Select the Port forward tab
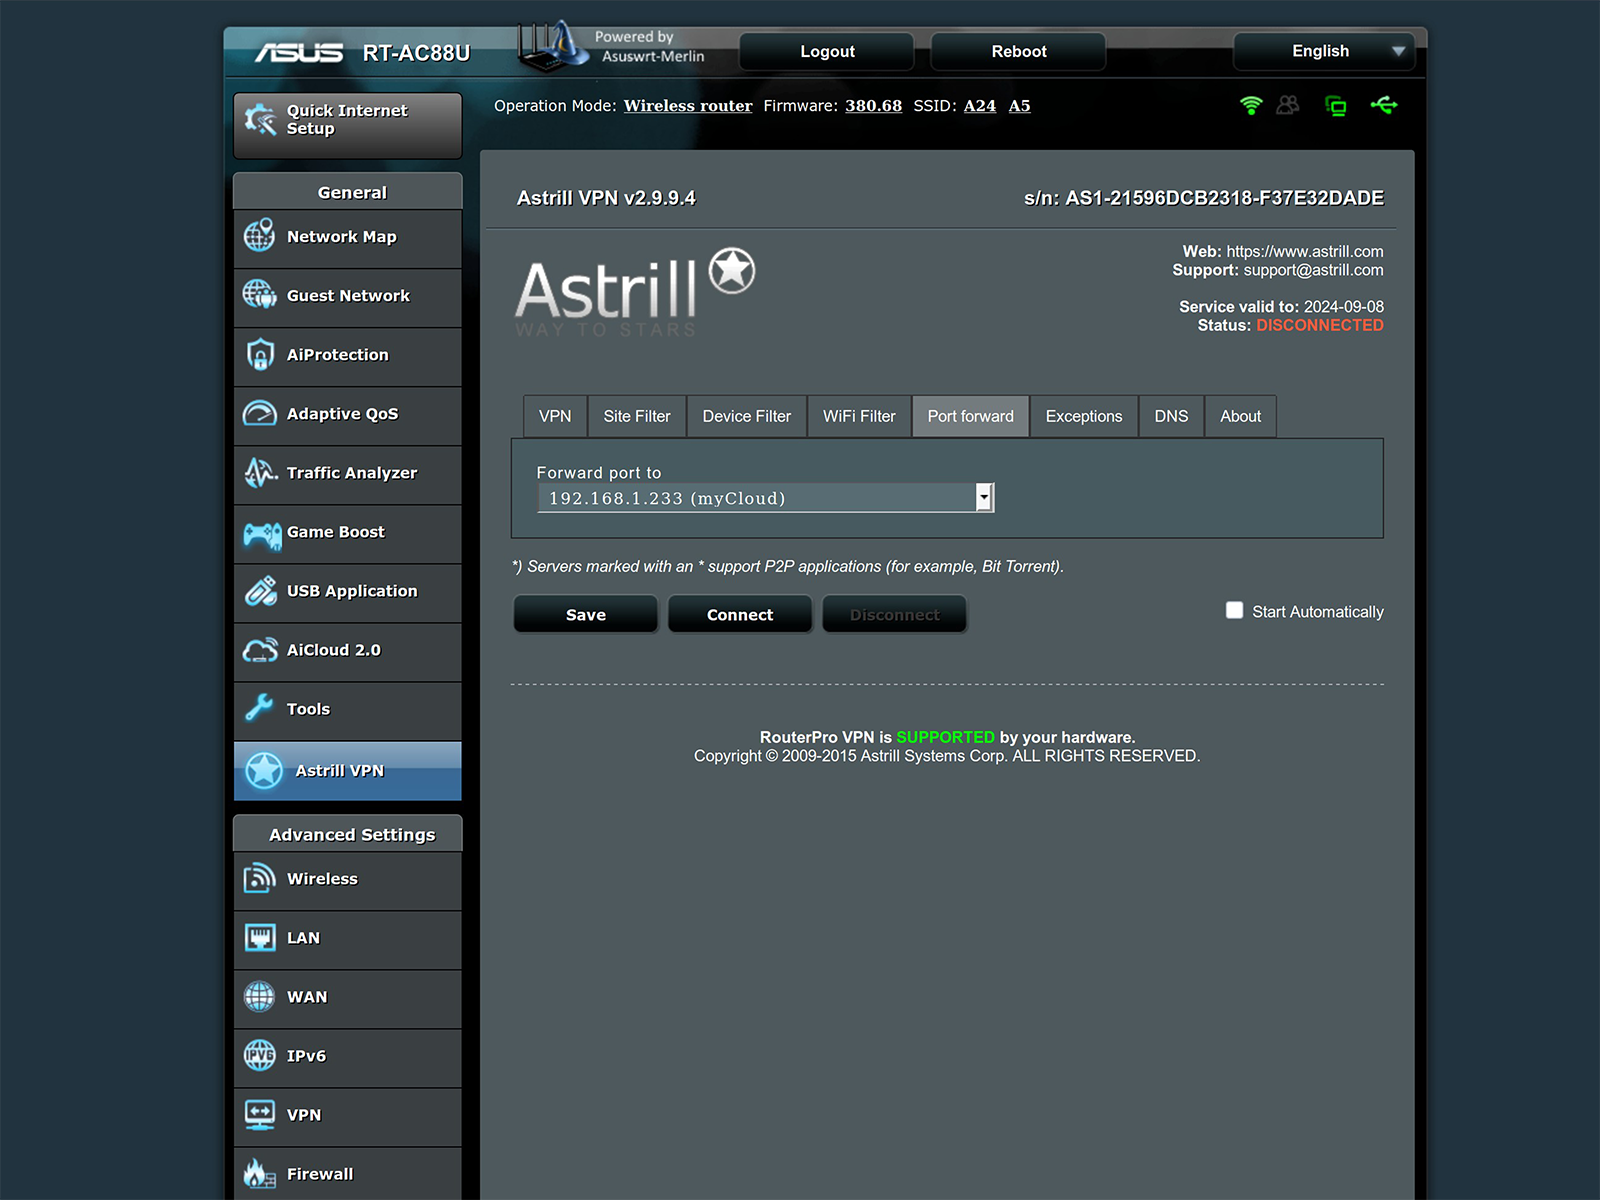This screenshot has width=1600, height=1200. (x=971, y=416)
